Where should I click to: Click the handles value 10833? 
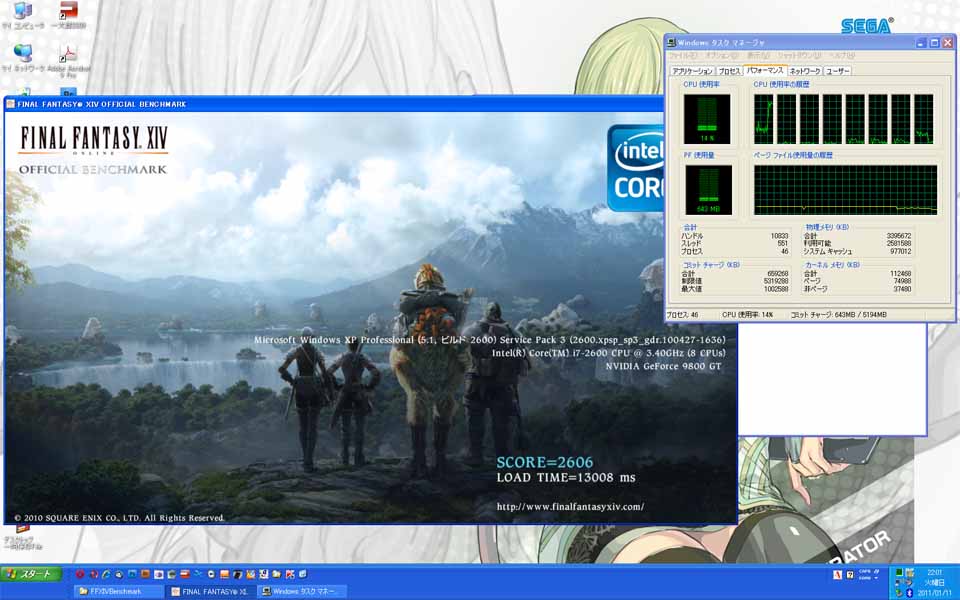point(779,236)
